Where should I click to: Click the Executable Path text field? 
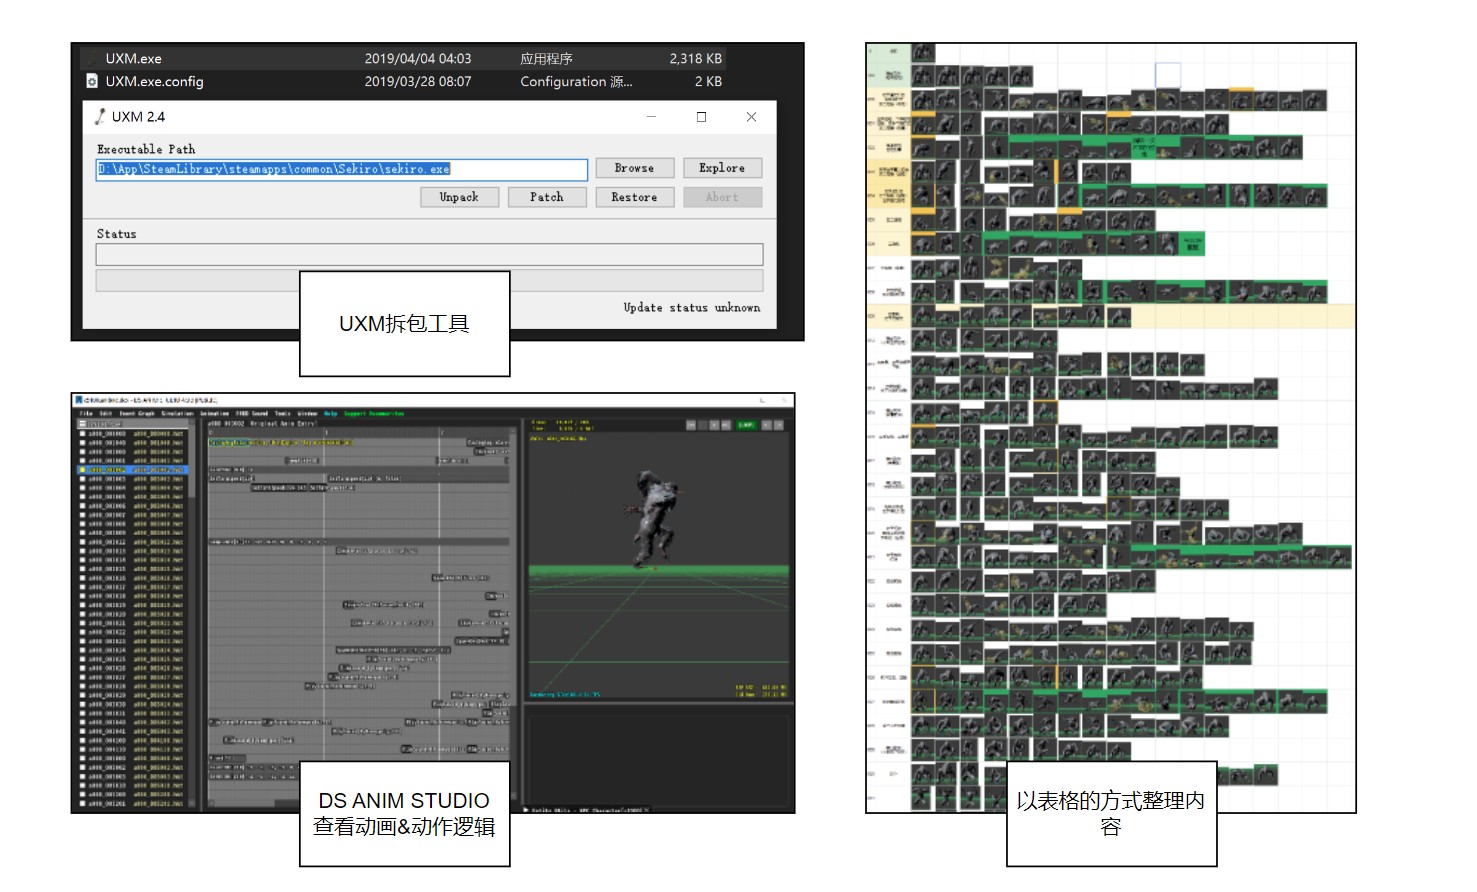[x=341, y=170]
